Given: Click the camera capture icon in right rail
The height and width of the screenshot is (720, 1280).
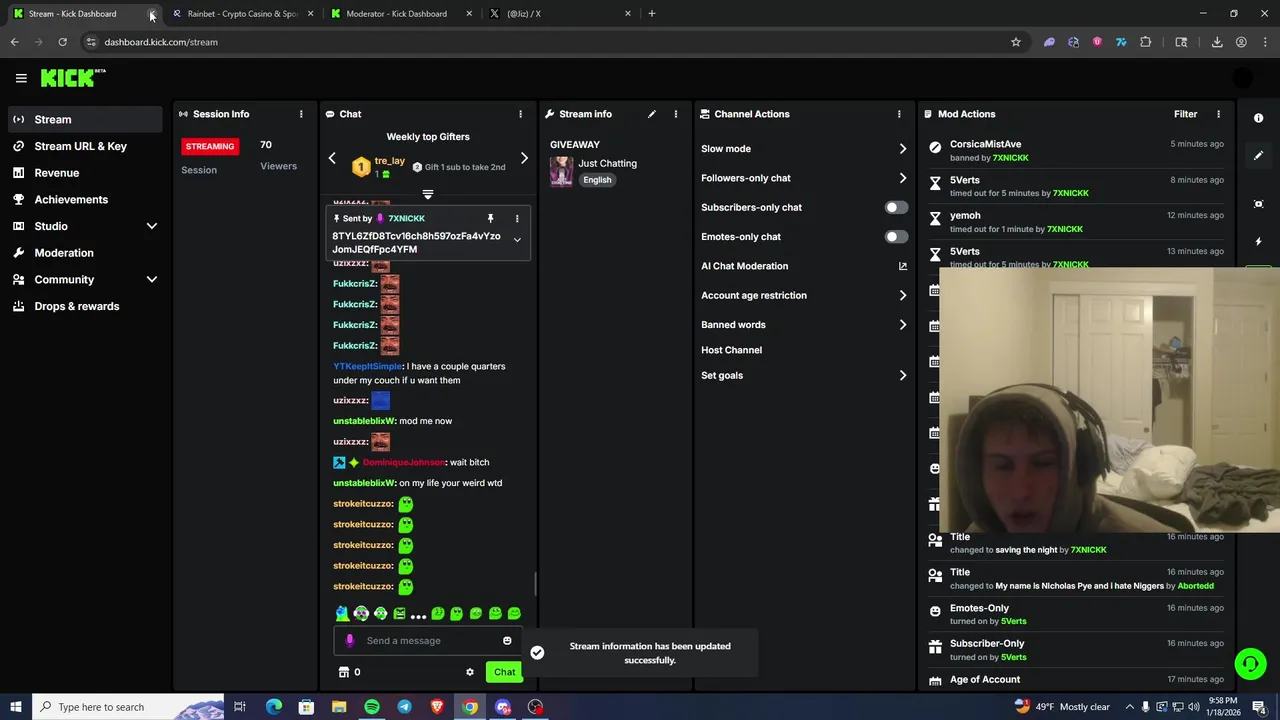Looking at the screenshot, I should [x=1258, y=204].
